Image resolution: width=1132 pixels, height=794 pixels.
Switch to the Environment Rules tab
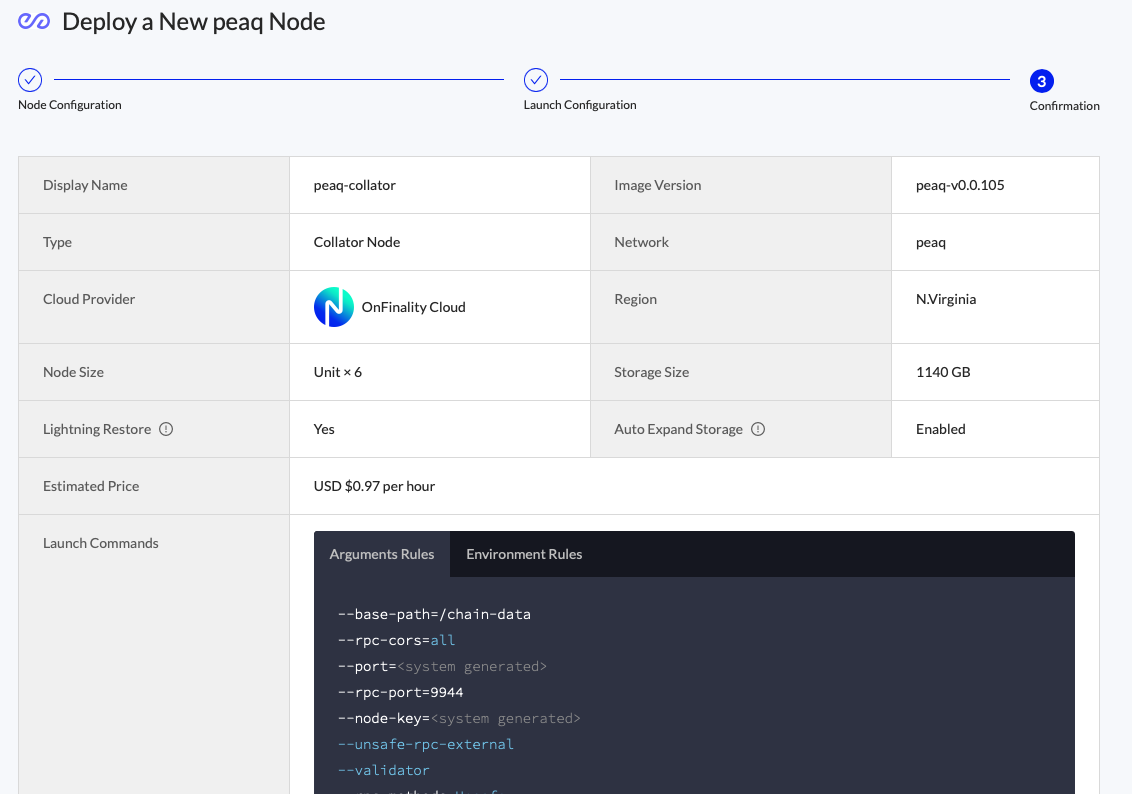(523, 554)
